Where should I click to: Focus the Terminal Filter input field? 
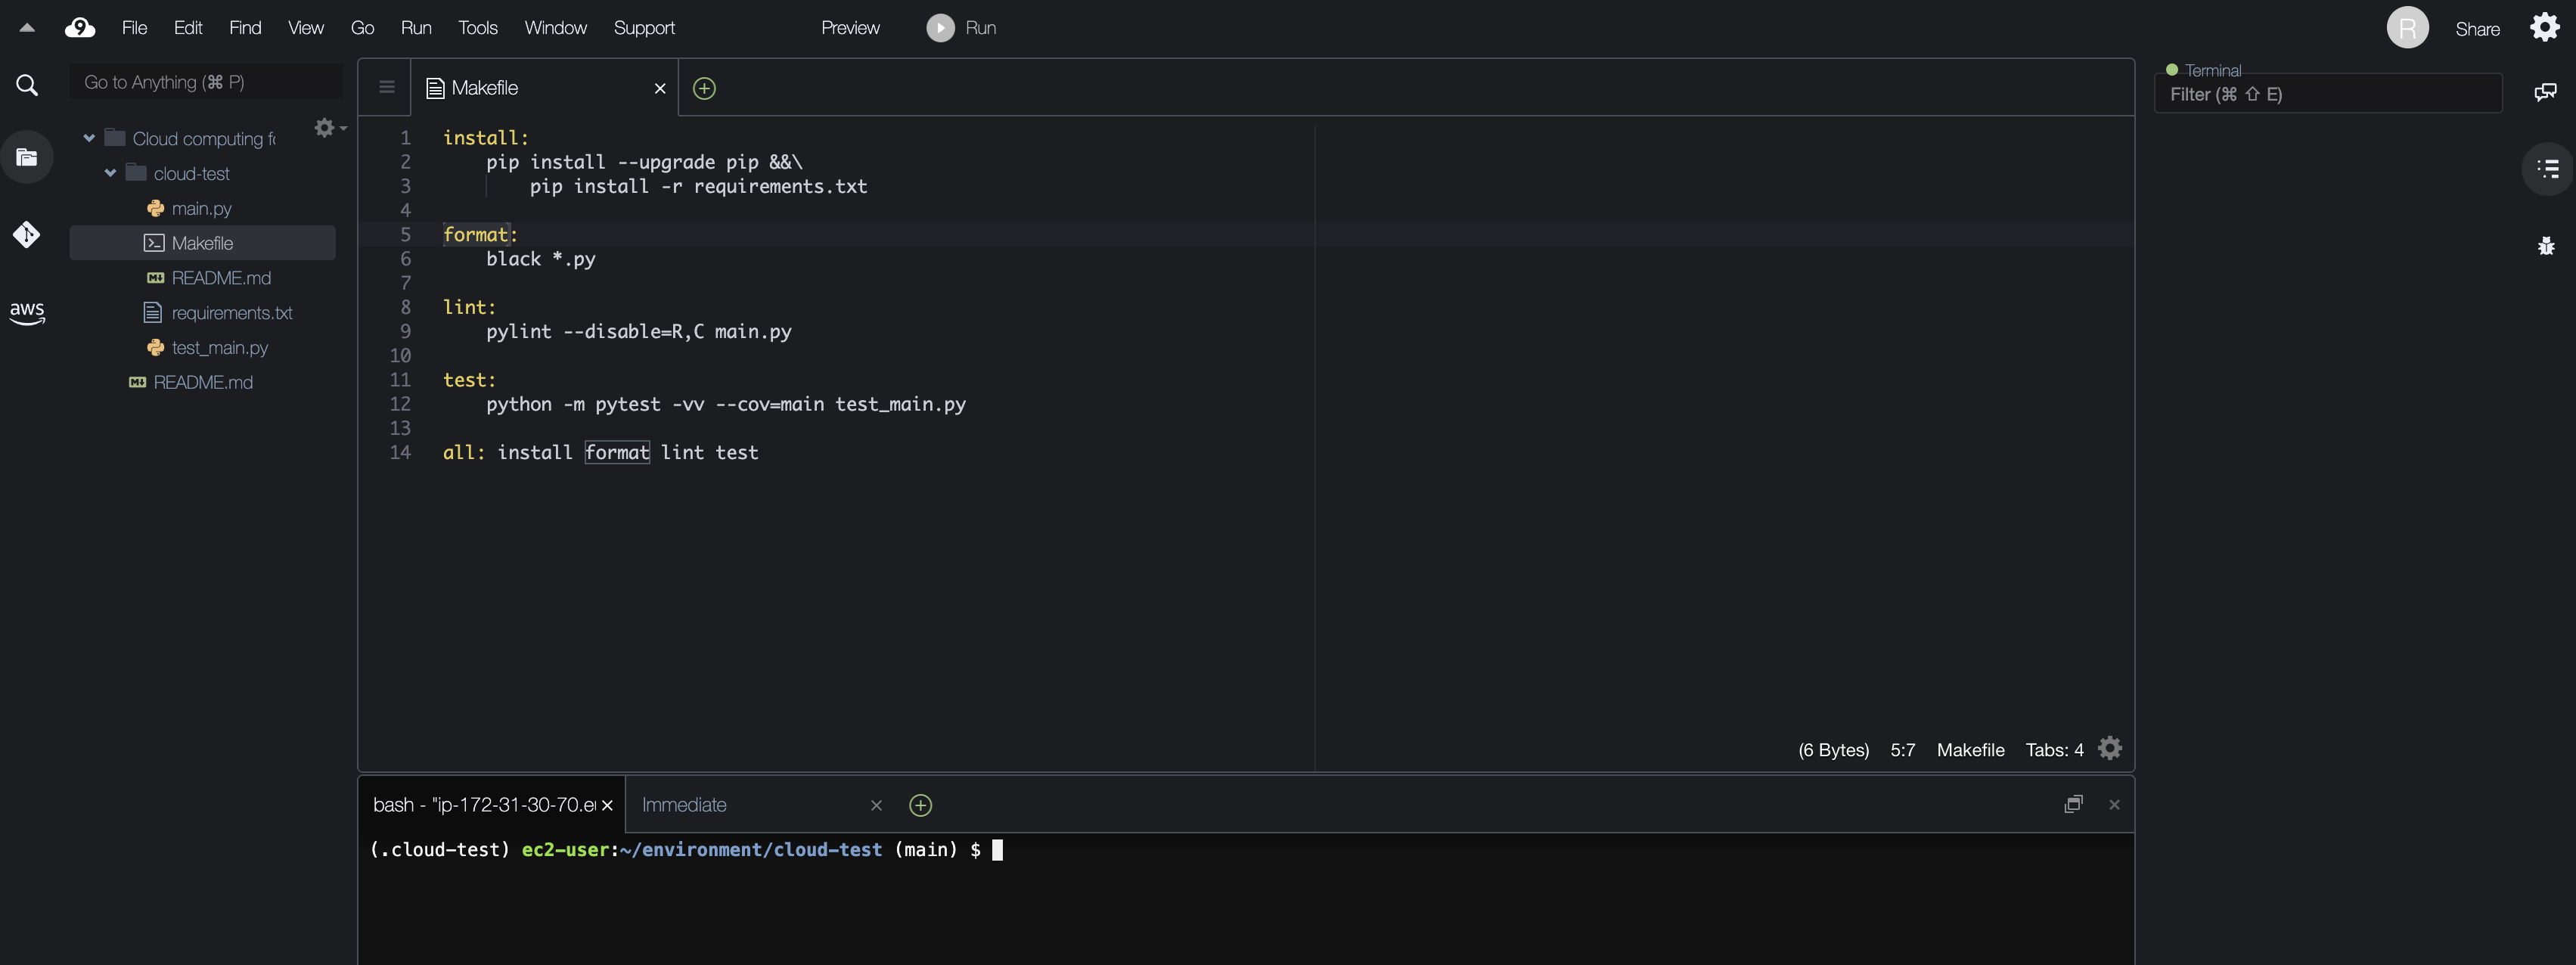pos(2328,94)
